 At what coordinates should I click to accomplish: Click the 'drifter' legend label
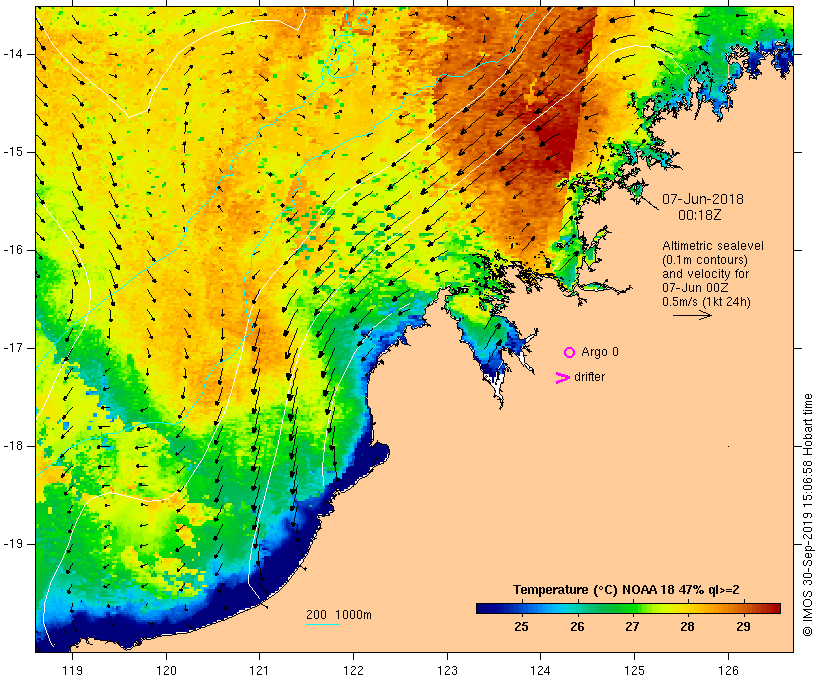pos(589,377)
